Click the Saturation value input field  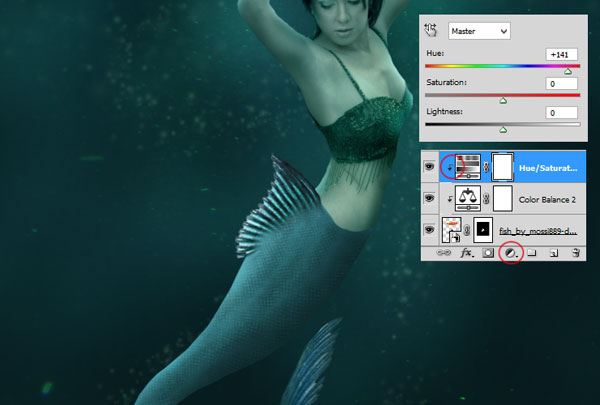[x=561, y=84]
